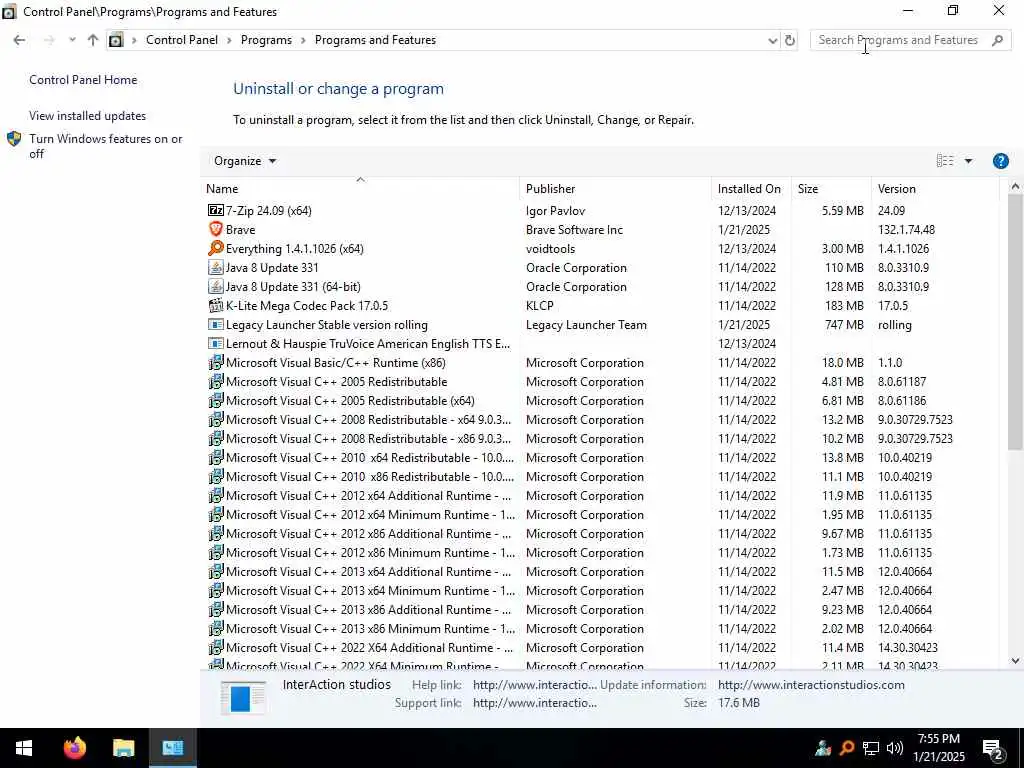Click the Legacy Launcher row icon
Screen dimensions: 1024x768
tap(216, 324)
